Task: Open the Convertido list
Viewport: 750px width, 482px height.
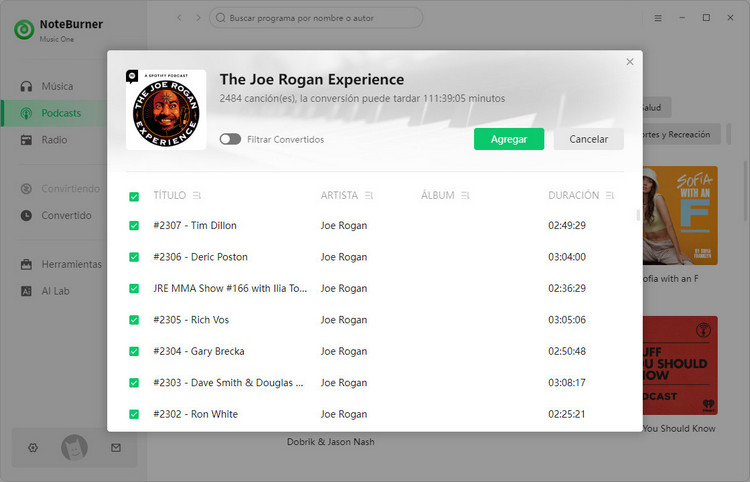Action: 55,216
